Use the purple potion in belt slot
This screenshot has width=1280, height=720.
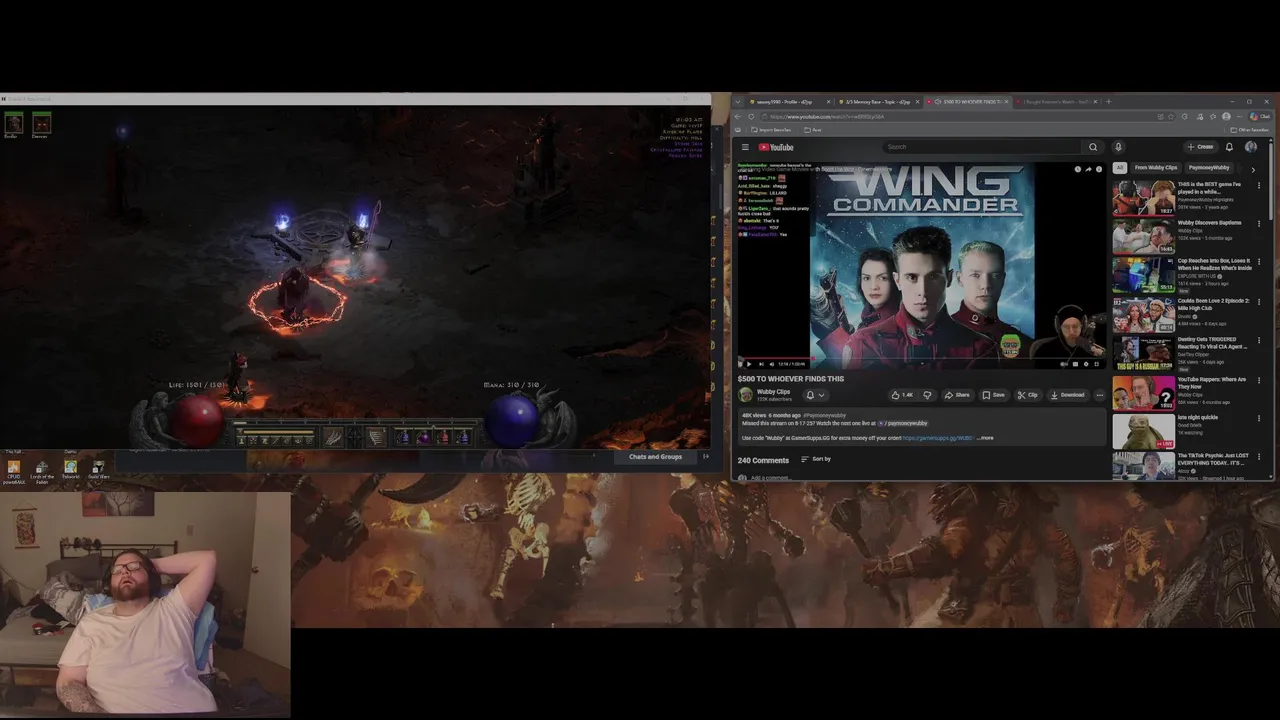click(423, 437)
